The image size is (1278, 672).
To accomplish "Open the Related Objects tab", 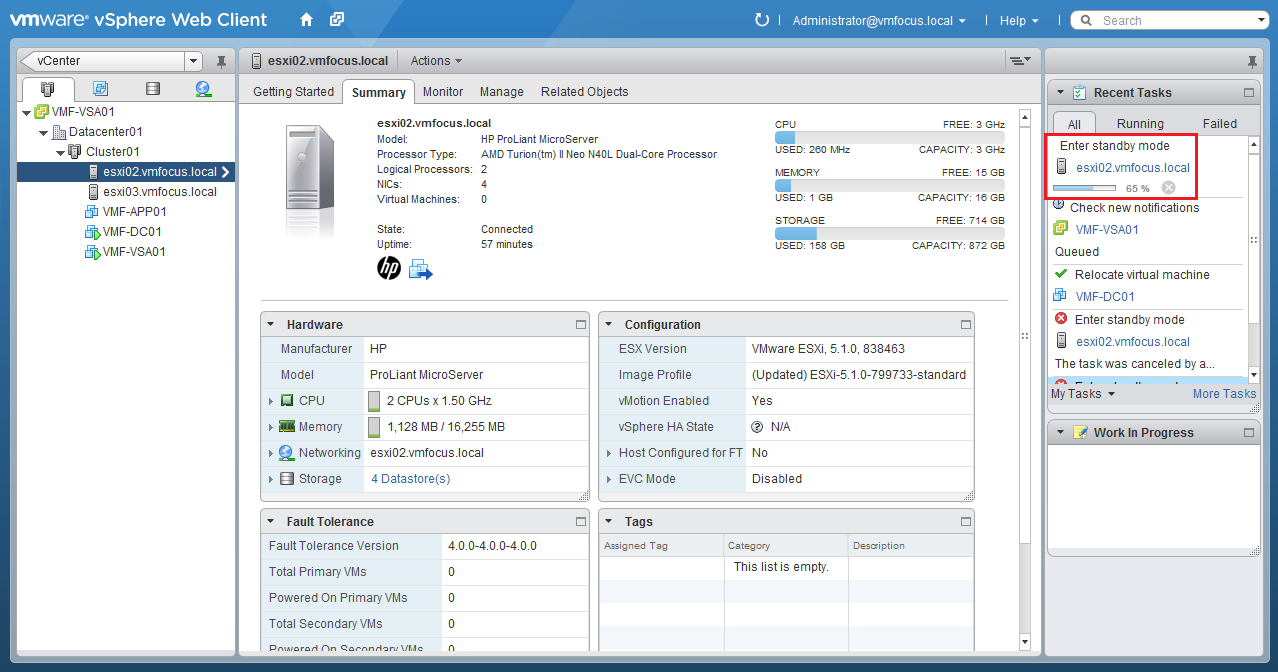I will point(584,92).
